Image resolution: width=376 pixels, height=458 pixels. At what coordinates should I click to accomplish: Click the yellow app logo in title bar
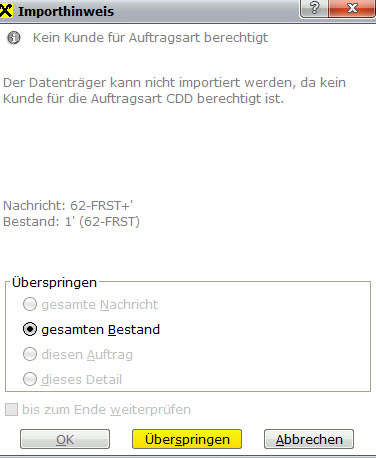click(6, 11)
